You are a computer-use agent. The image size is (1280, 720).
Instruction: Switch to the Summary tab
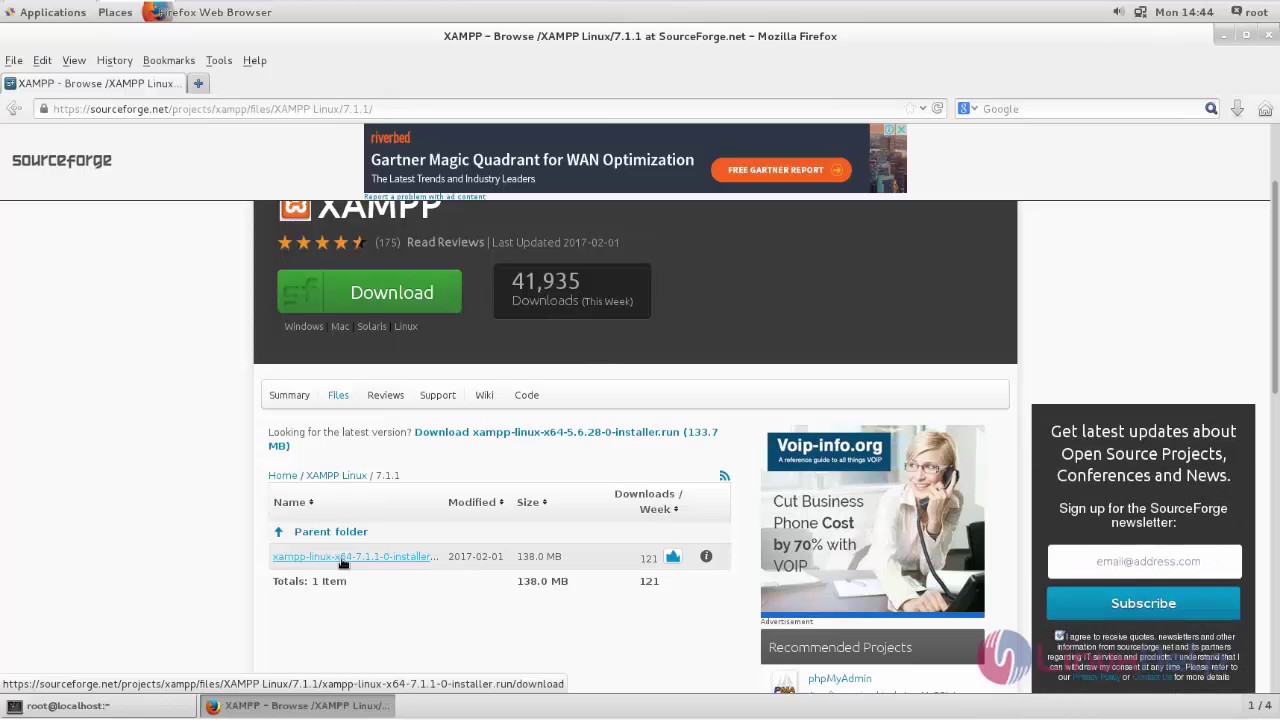289,395
